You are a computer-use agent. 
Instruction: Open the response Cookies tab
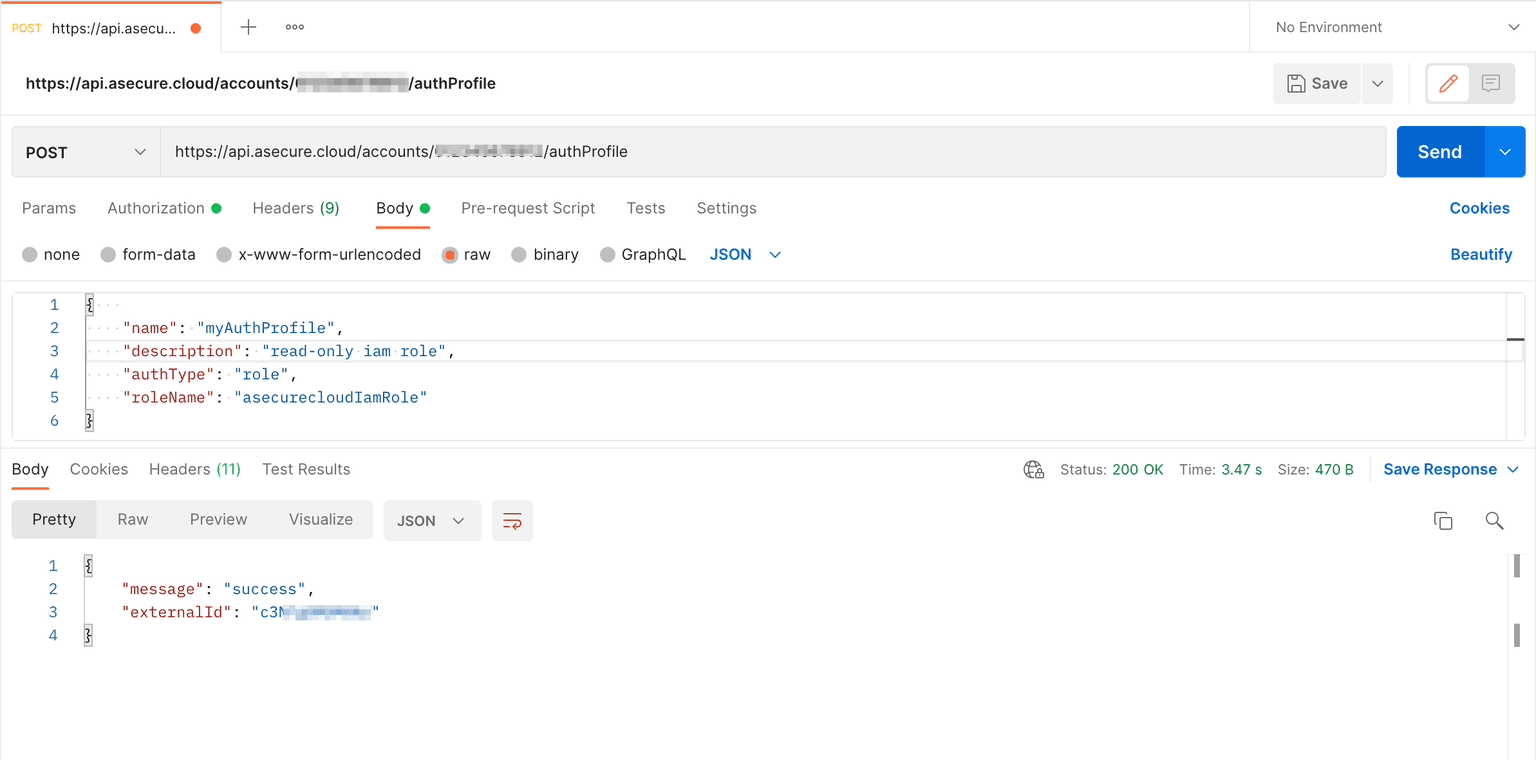(x=99, y=469)
